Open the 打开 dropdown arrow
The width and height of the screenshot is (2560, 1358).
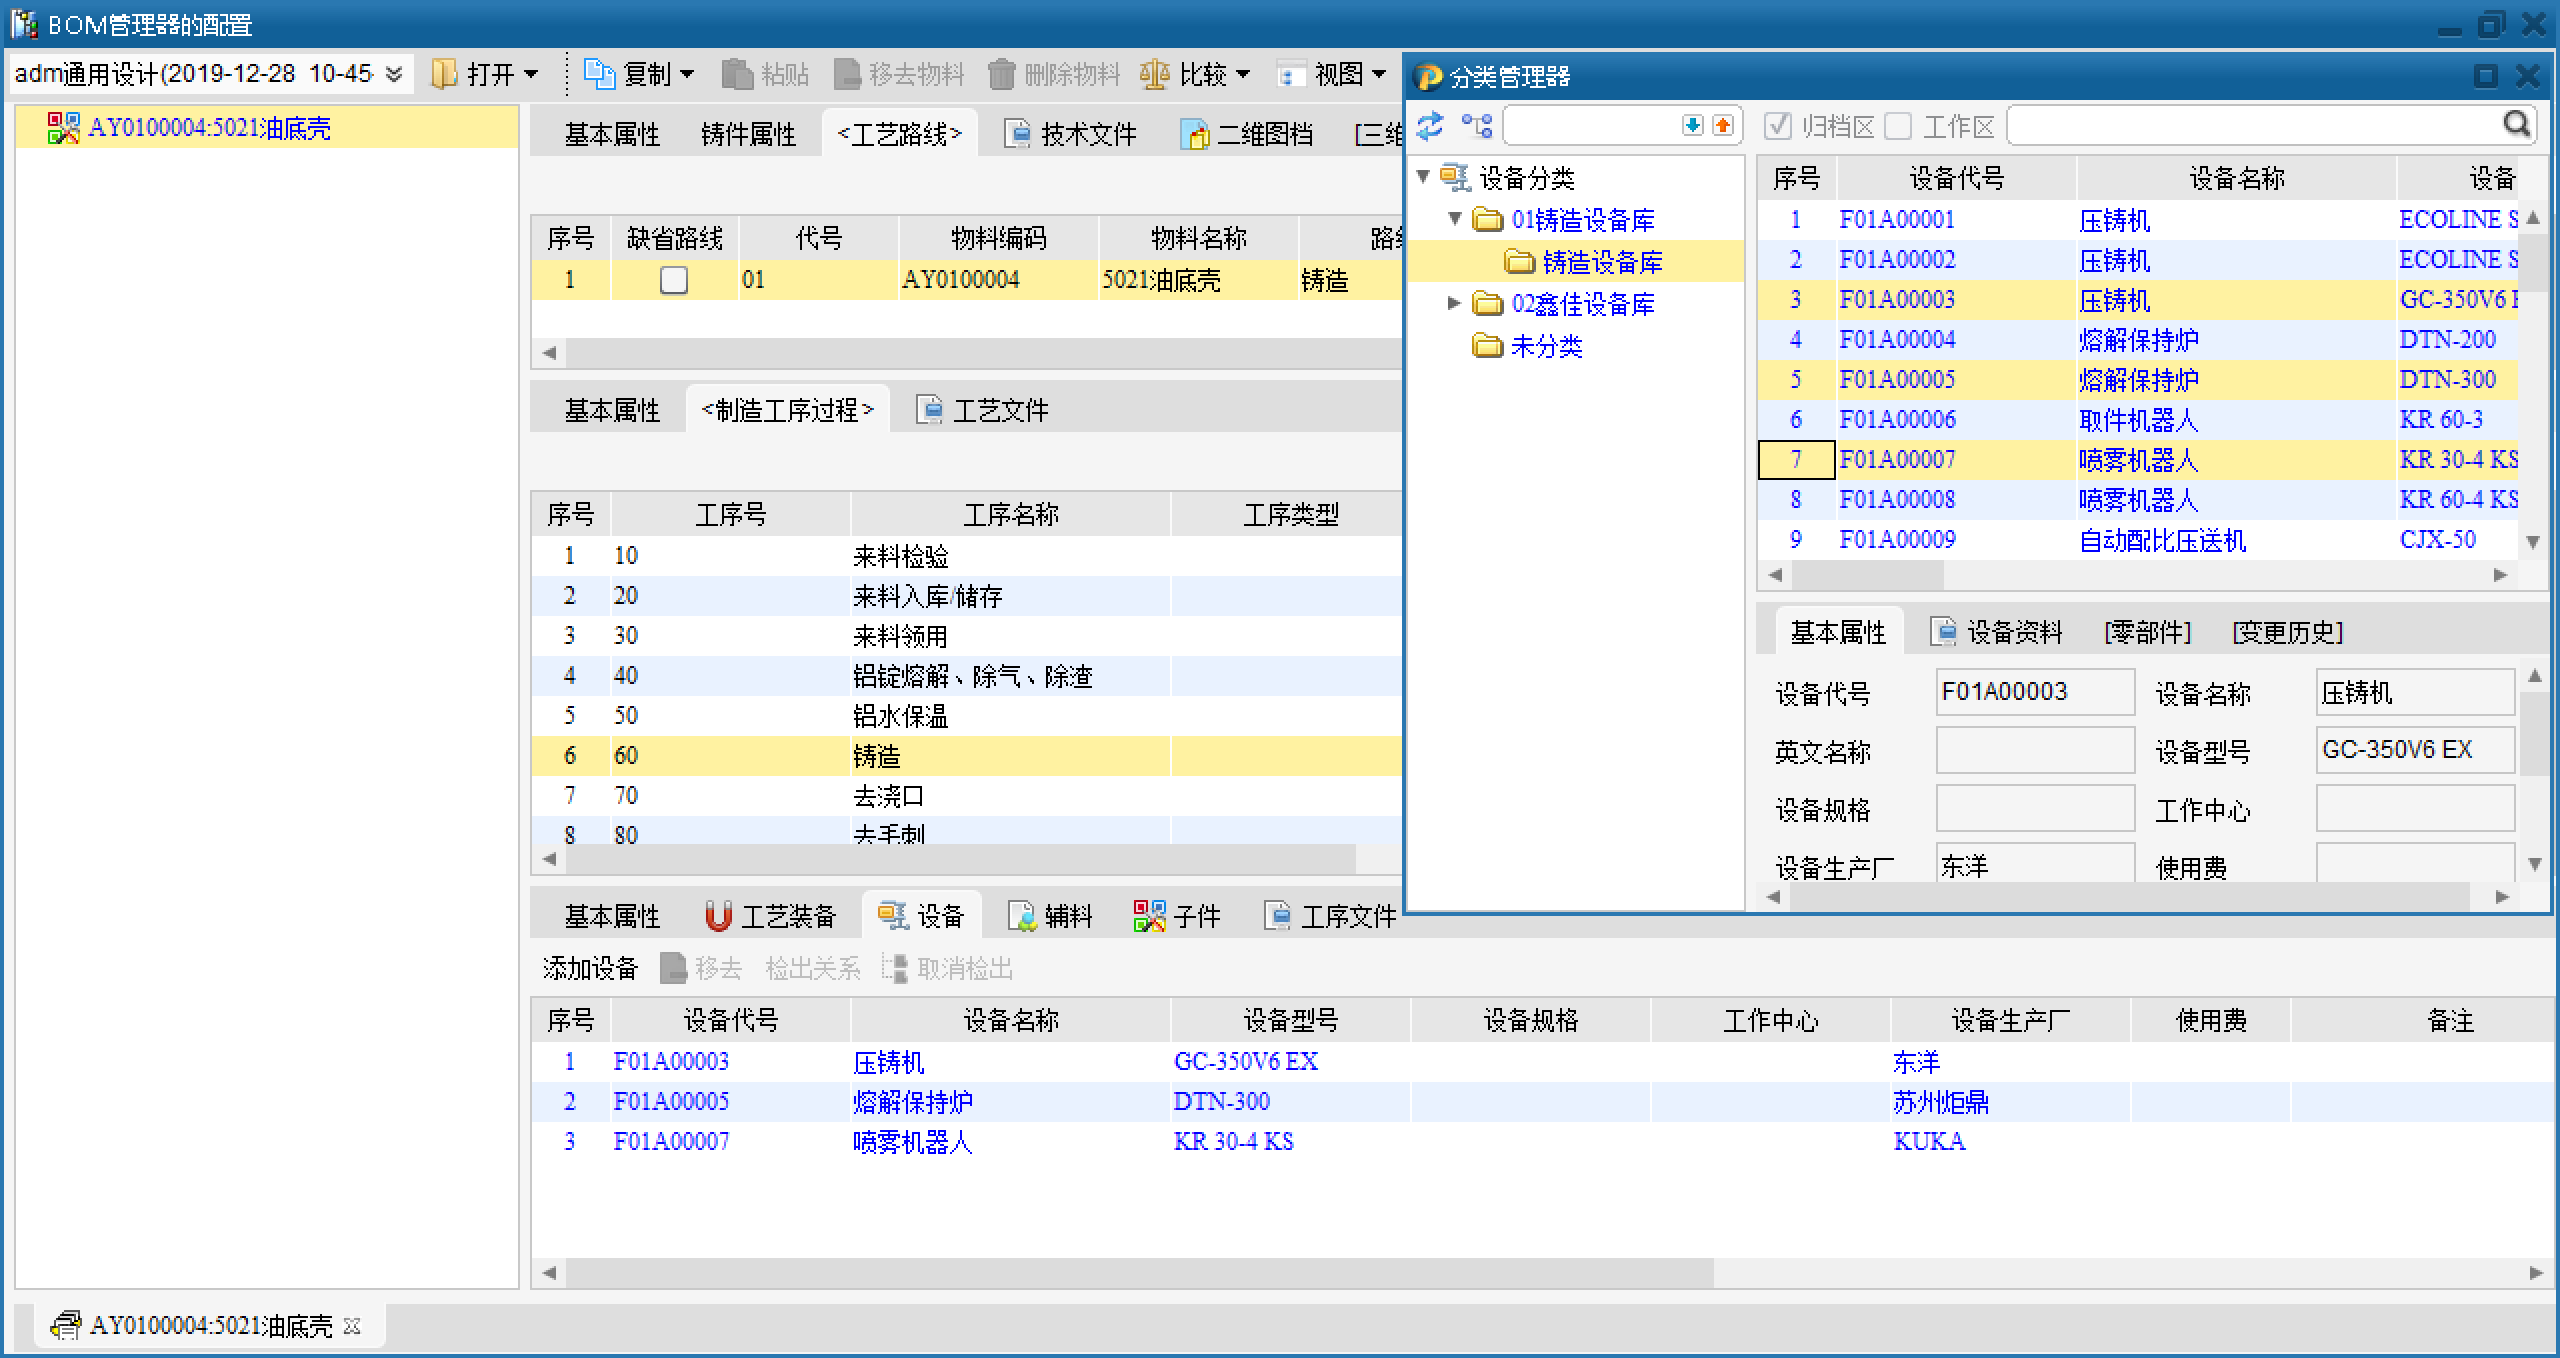531,74
